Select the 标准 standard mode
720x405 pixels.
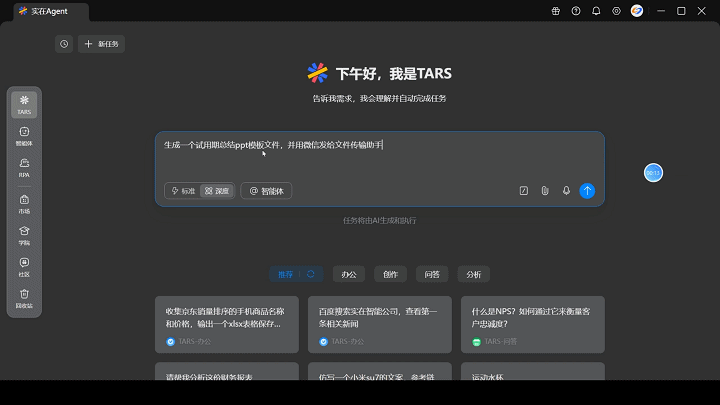(x=183, y=191)
